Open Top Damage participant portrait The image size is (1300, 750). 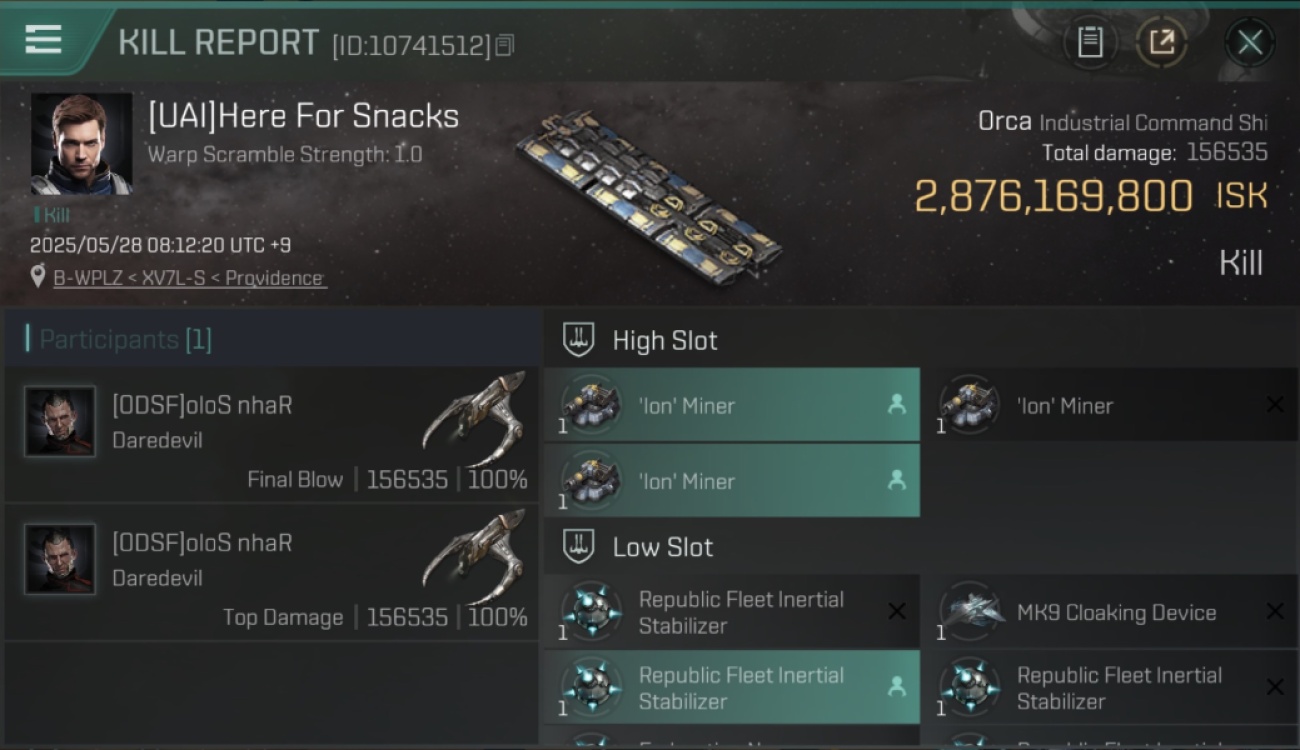click(x=60, y=560)
